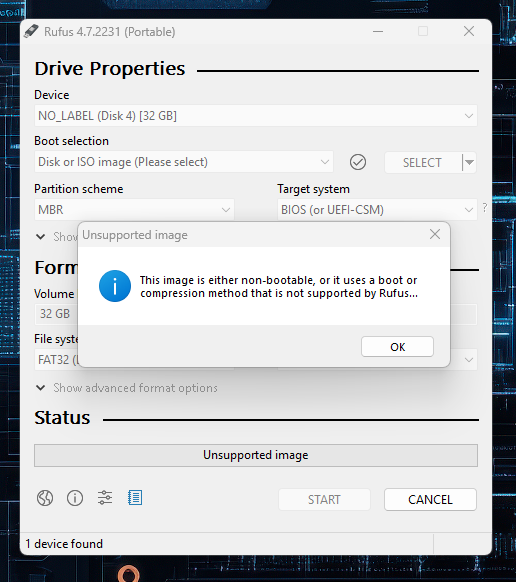516x582 pixels.
Task: Open the Cluster size dropdown arrow
Action: tap(469, 360)
